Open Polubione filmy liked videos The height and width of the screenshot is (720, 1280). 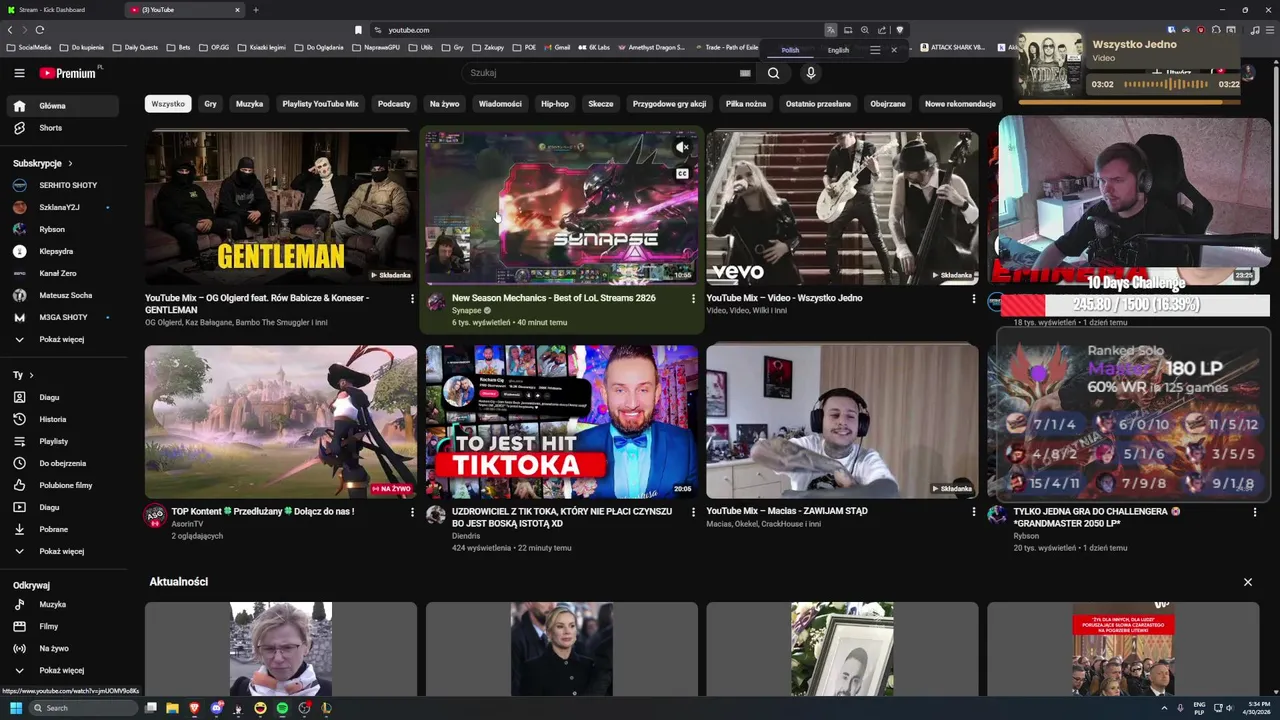click(x=62, y=485)
